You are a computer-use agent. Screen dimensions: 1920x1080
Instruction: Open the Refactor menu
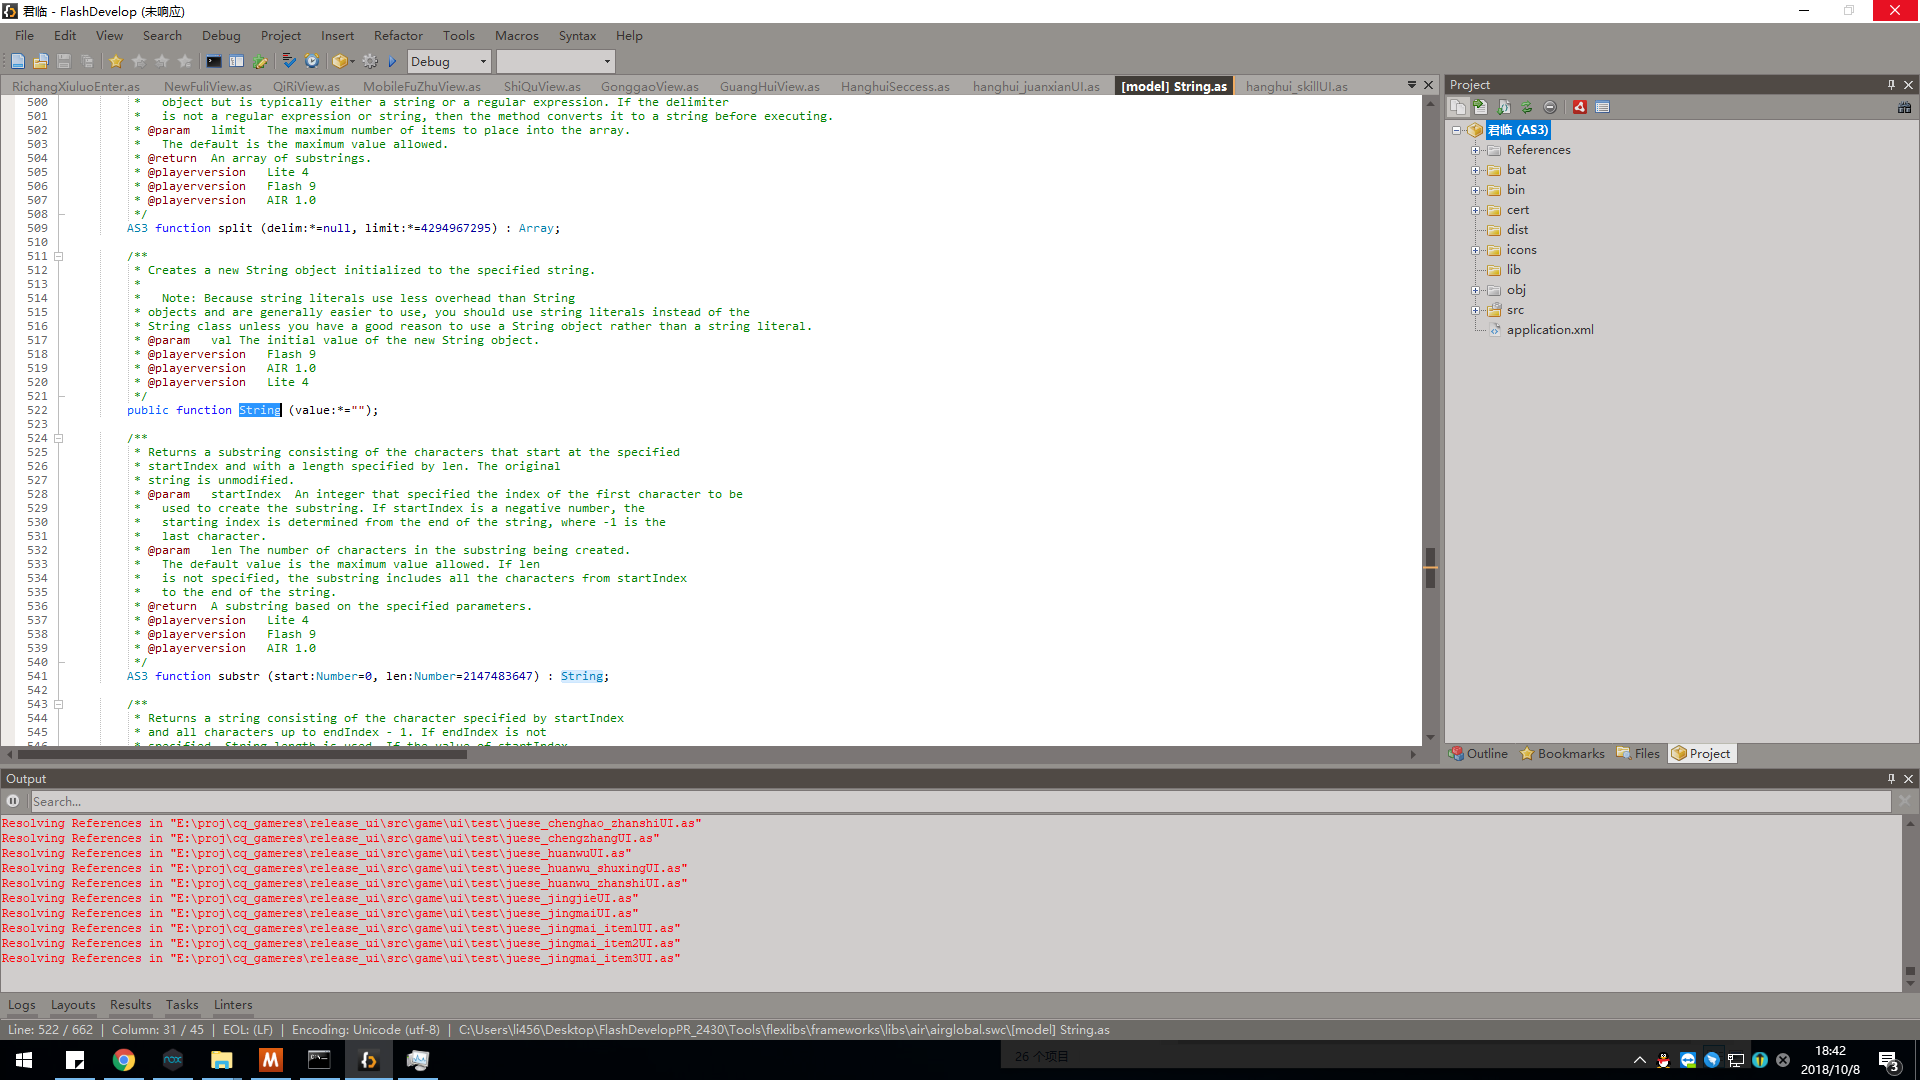click(398, 36)
